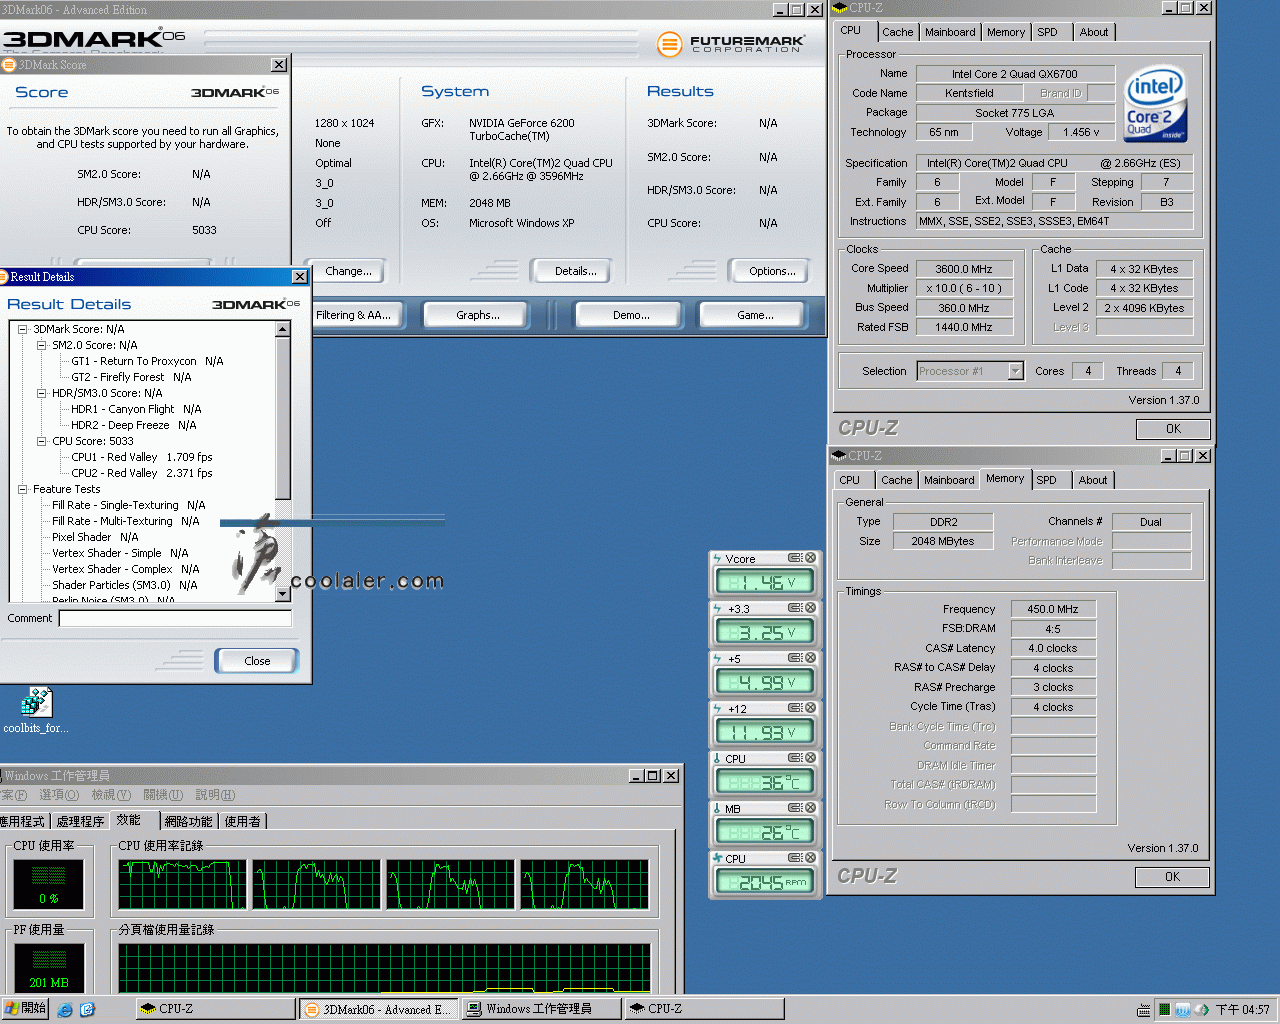Click the Intel Core 2 Quad logo
This screenshot has width=1280, height=1024.
point(1155,104)
